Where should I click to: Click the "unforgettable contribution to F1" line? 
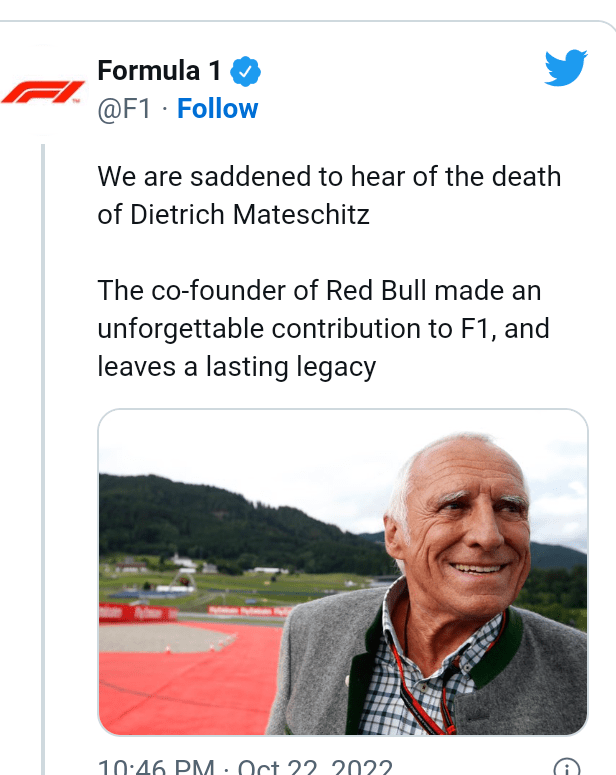pyautogui.click(x=322, y=328)
